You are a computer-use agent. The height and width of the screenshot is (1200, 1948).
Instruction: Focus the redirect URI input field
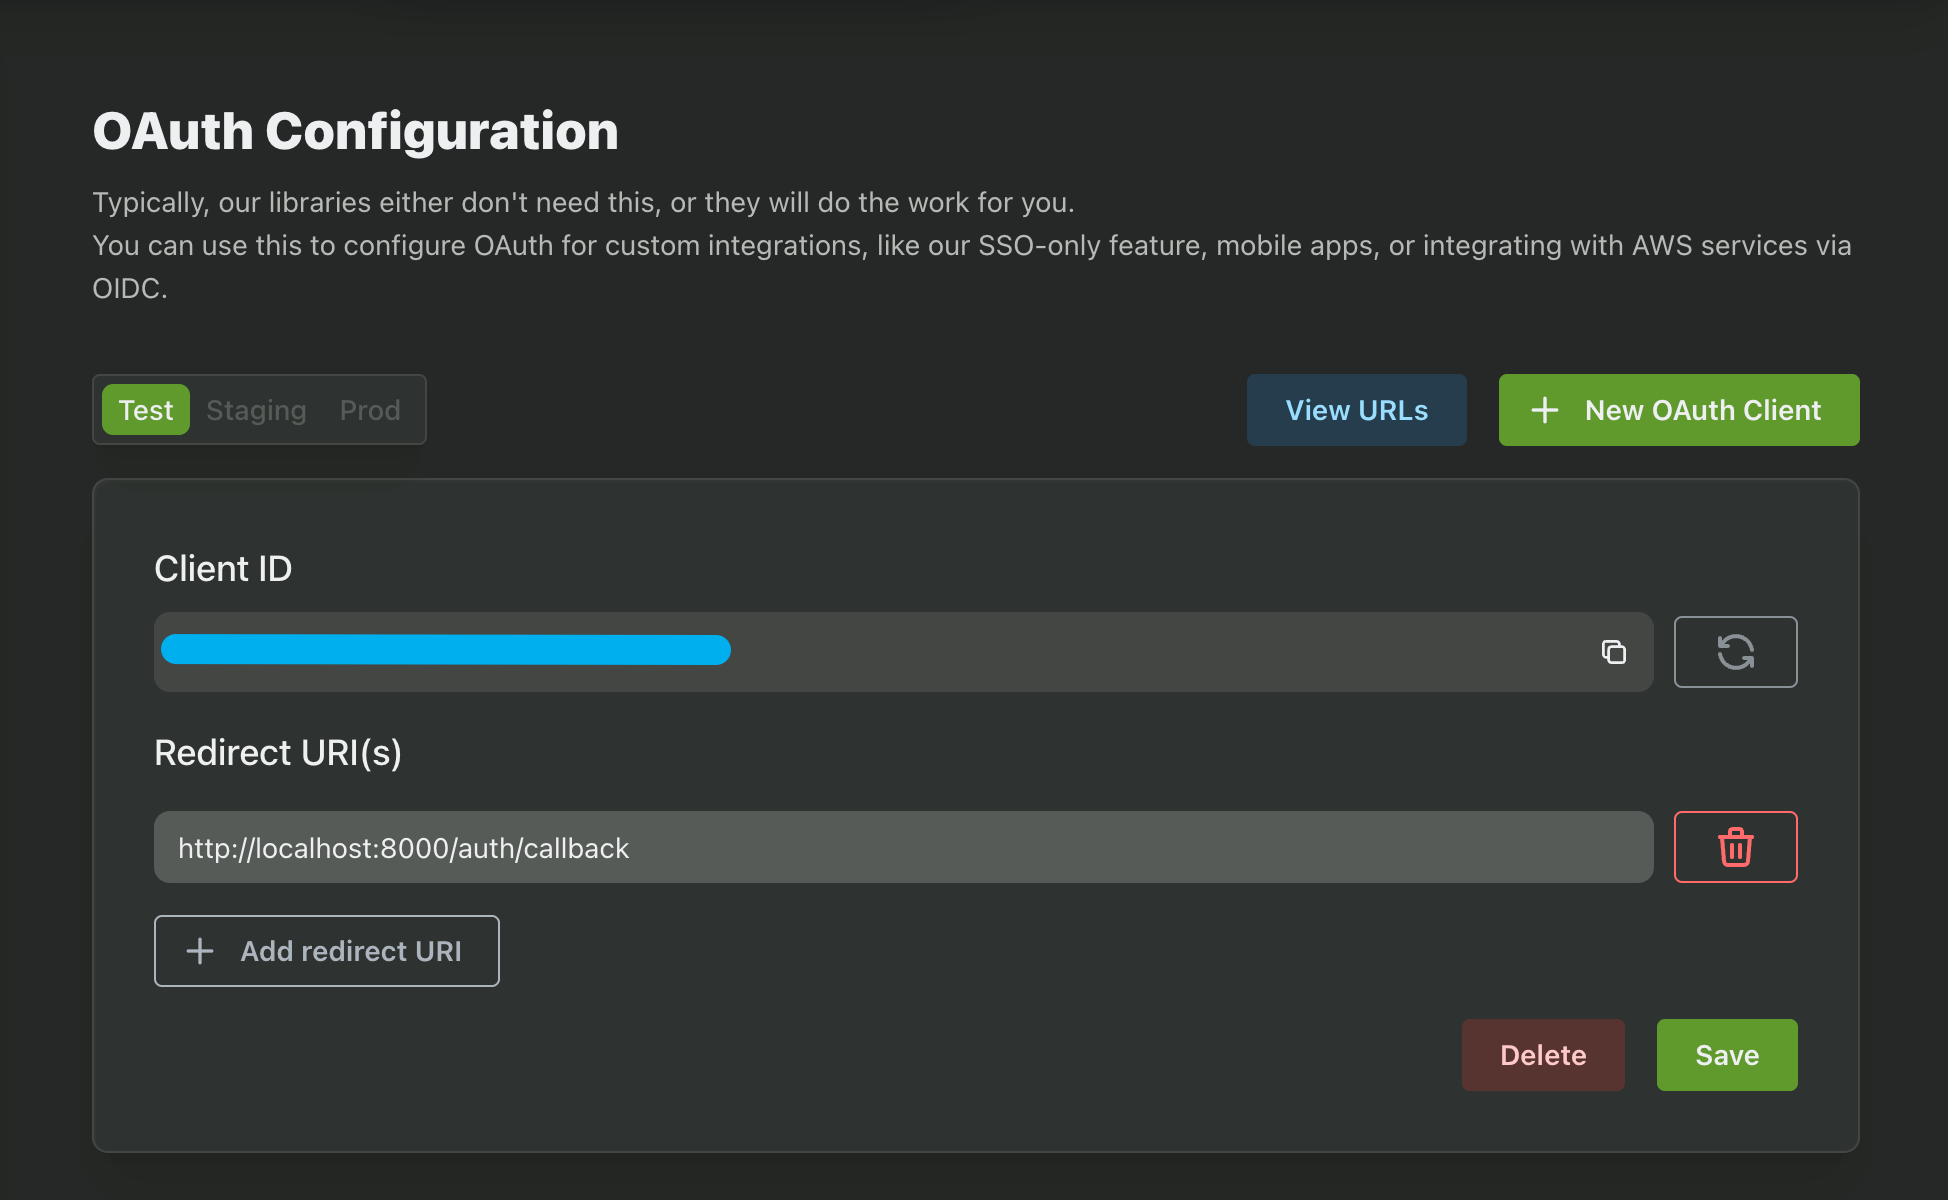coord(900,847)
